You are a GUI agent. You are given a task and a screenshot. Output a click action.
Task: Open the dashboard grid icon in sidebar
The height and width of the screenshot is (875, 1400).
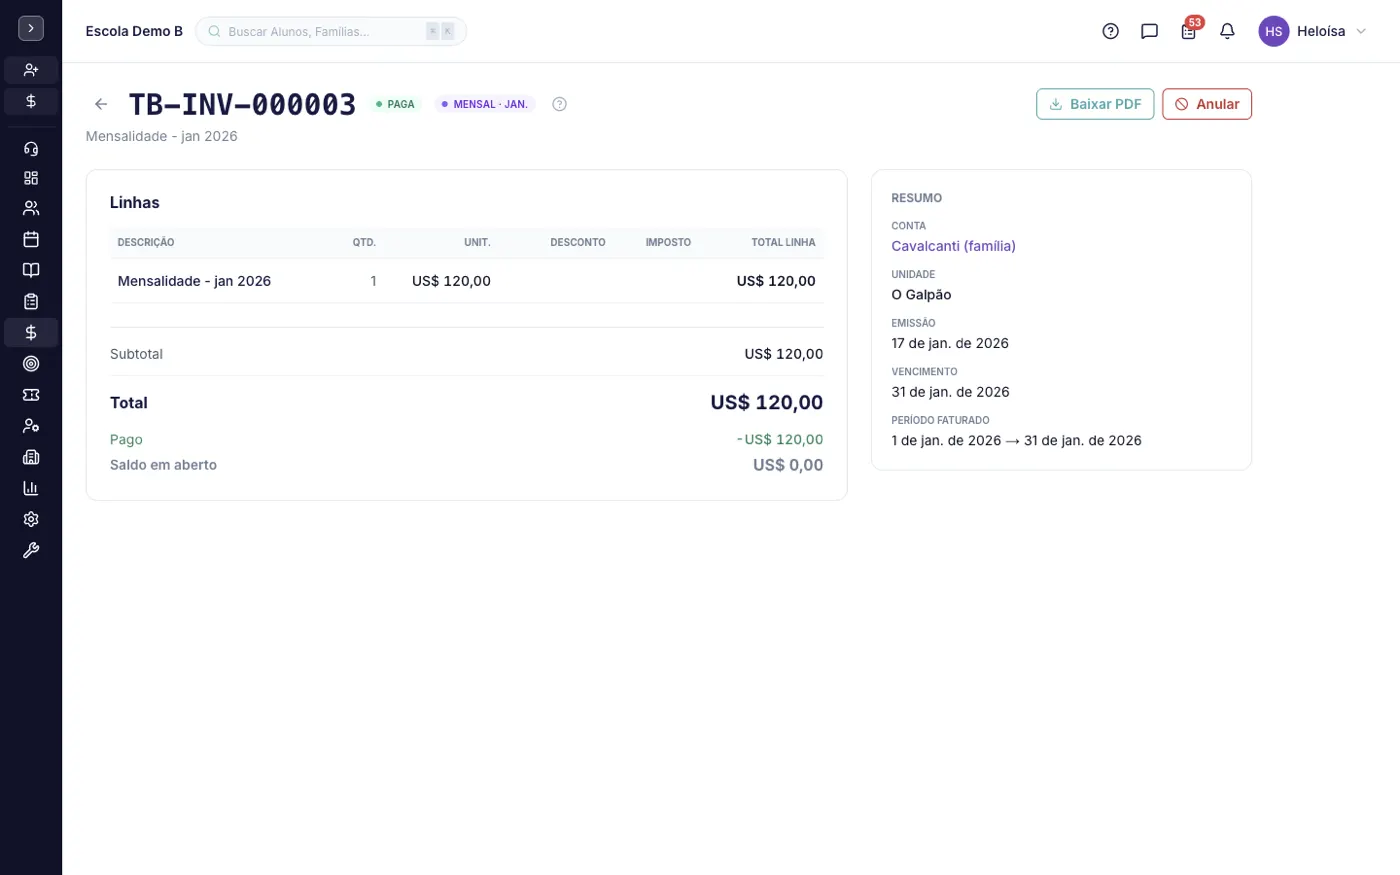click(31, 178)
